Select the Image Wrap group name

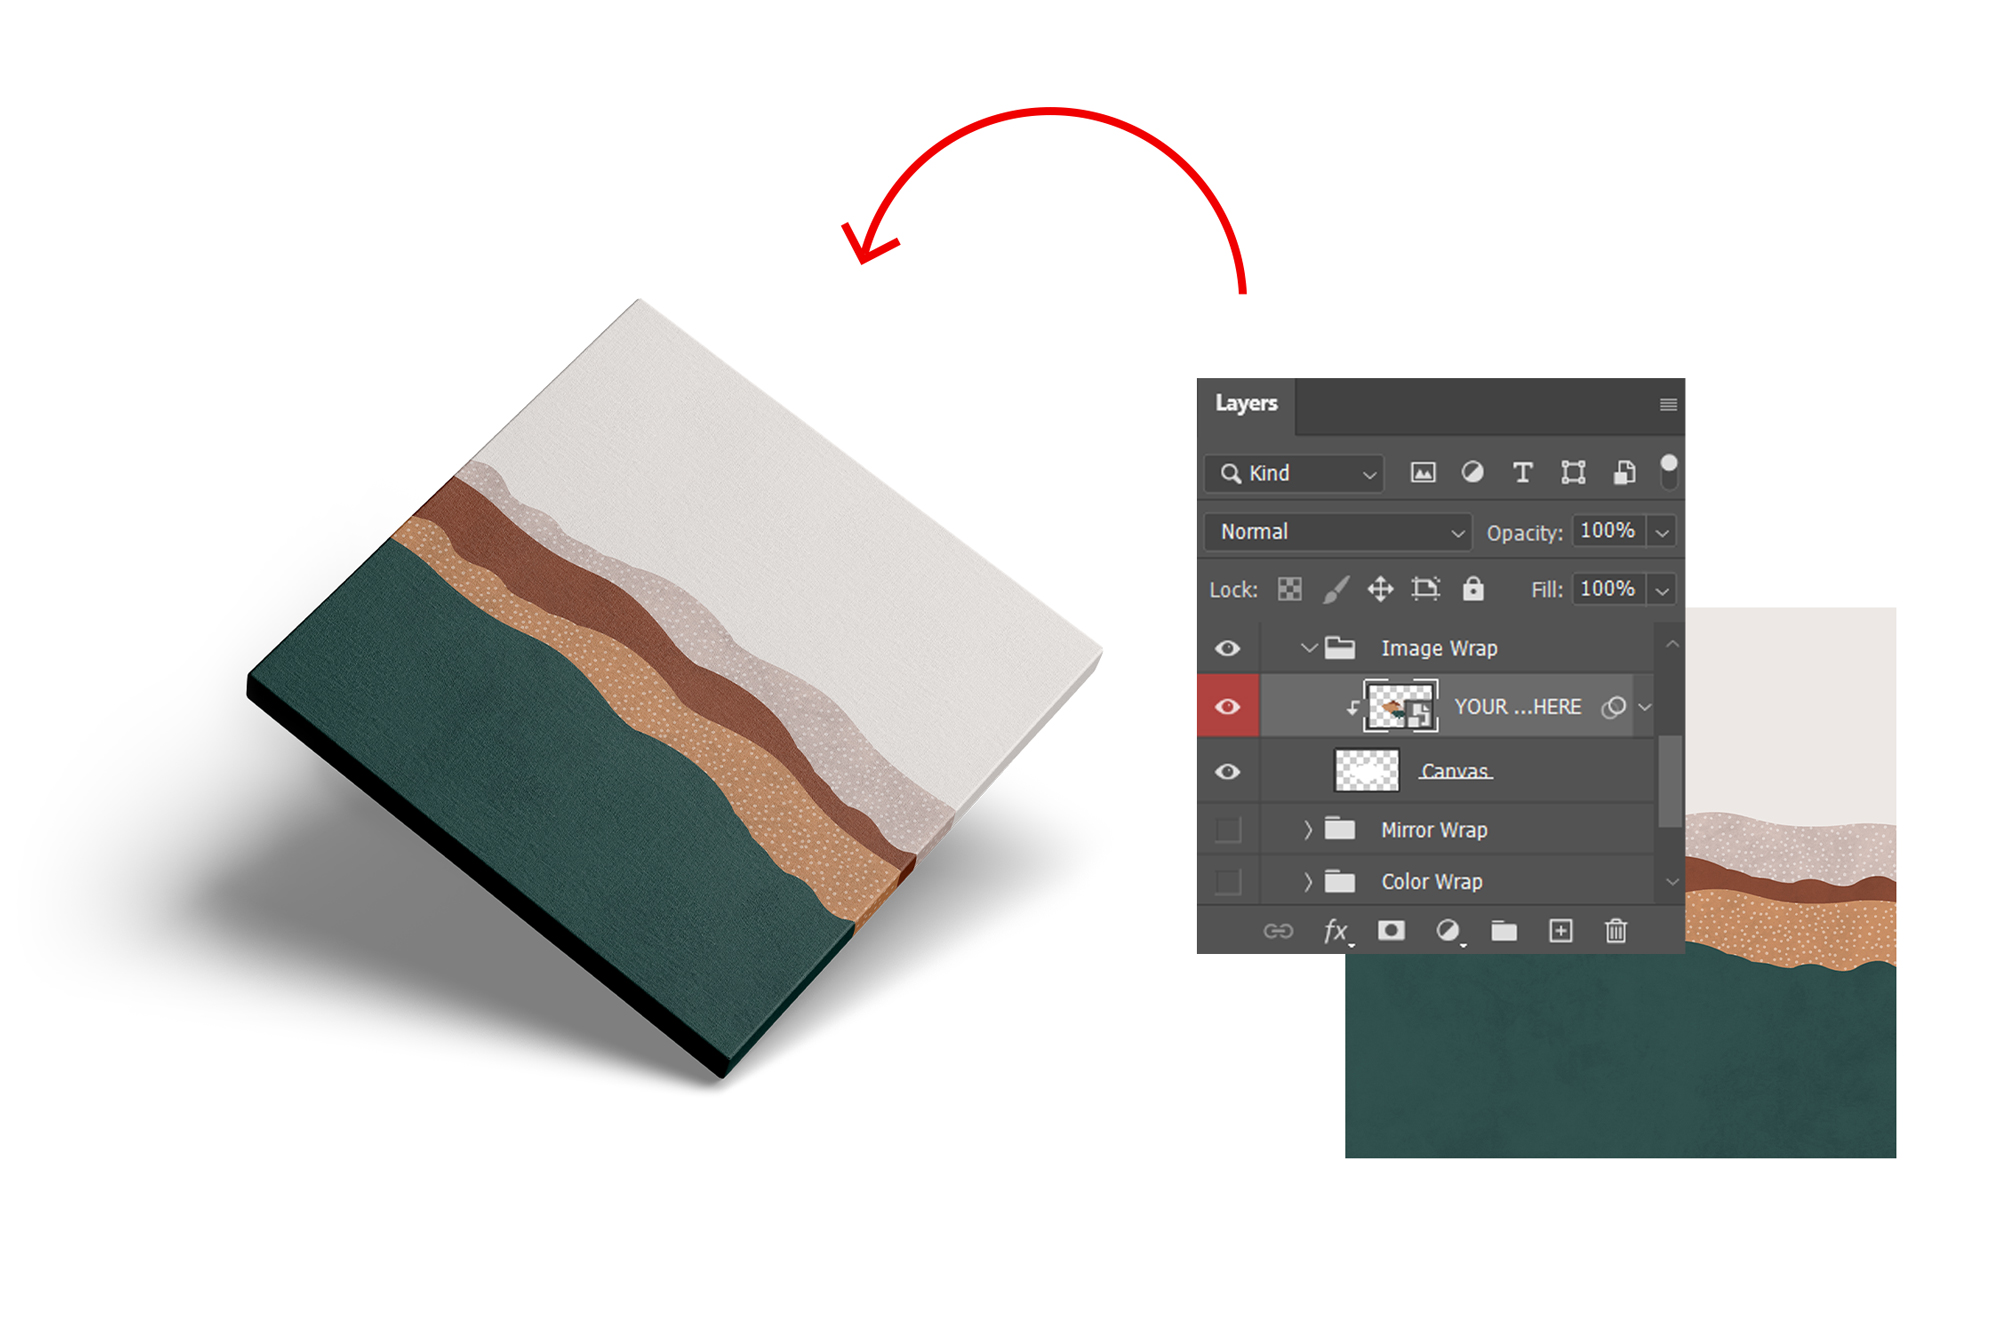pyautogui.click(x=1439, y=648)
